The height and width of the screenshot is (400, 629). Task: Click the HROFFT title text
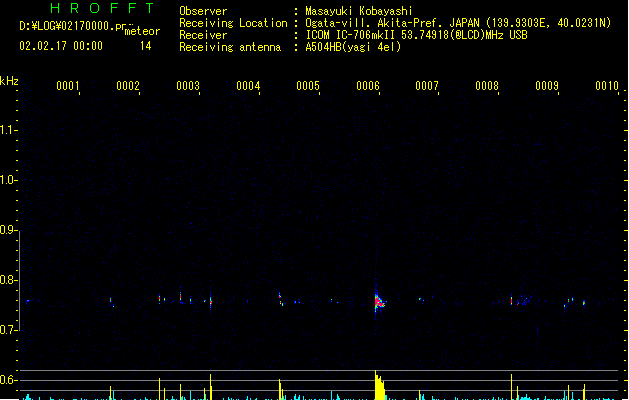pyautogui.click(x=103, y=8)
